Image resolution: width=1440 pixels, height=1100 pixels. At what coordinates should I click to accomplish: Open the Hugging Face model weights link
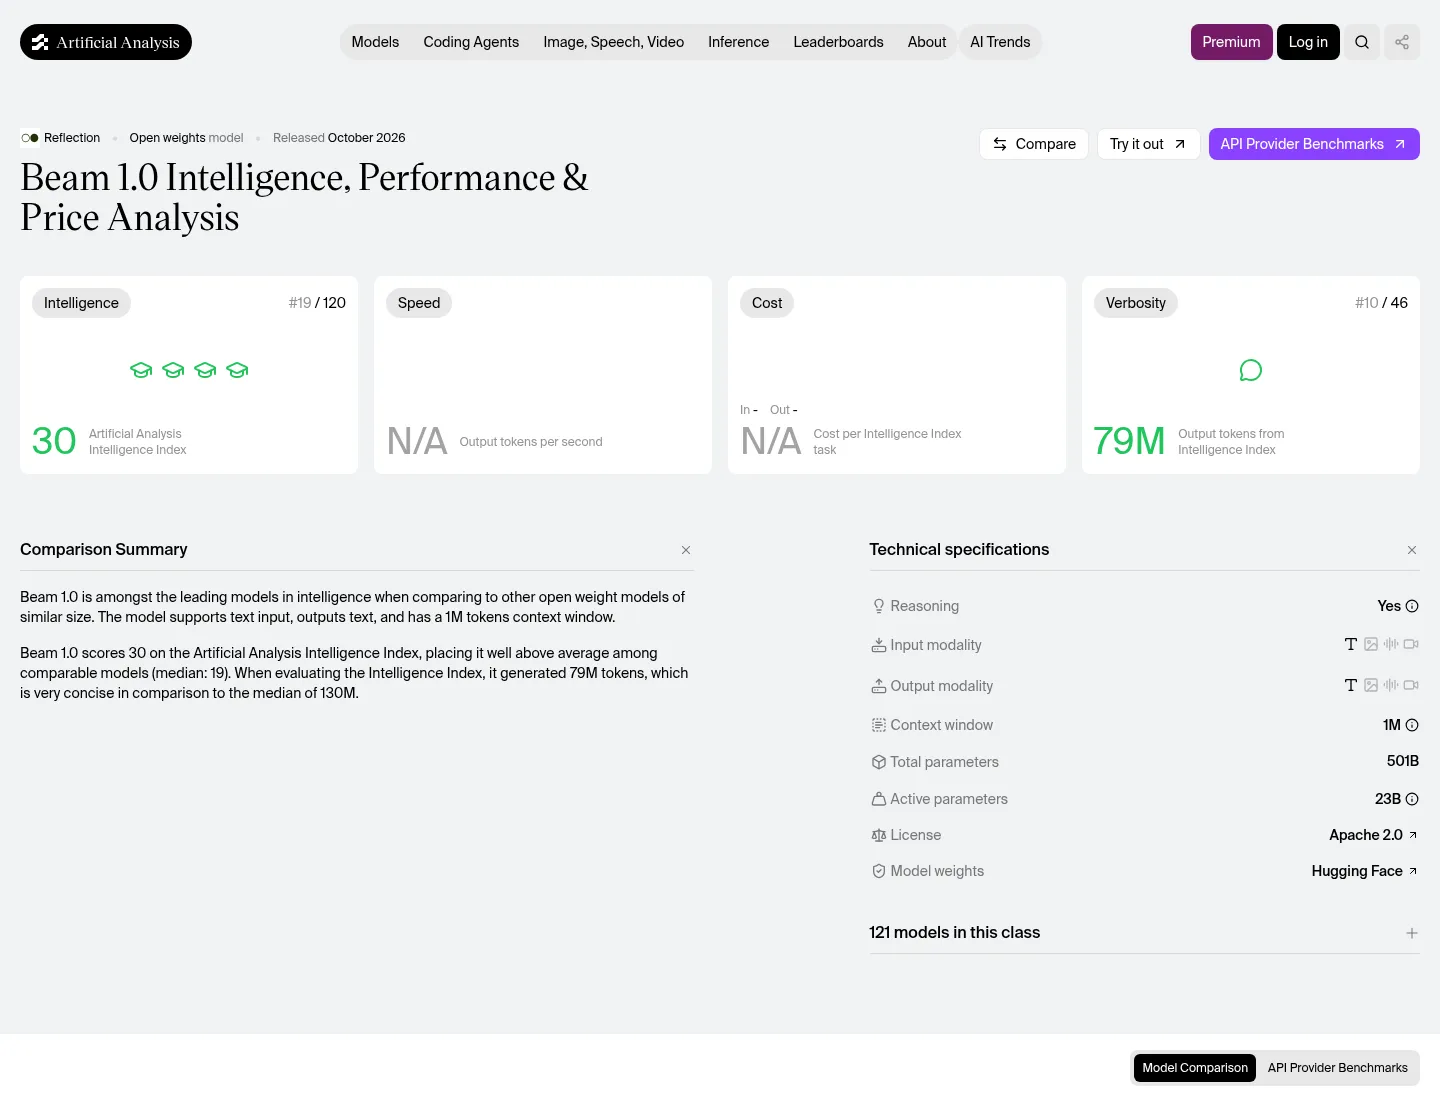coord(1365,871)
